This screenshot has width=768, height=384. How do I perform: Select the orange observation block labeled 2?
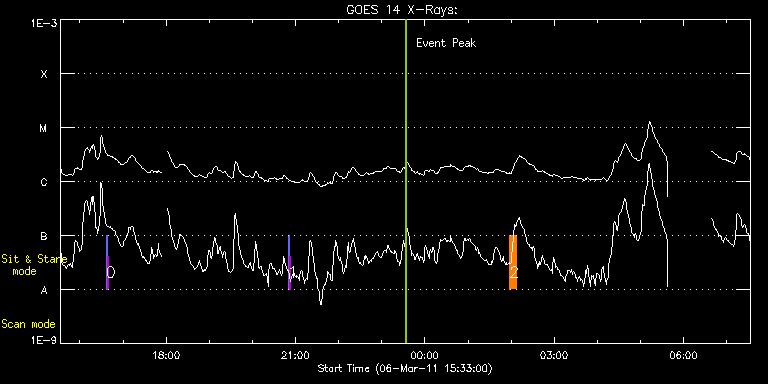(513, 263)
